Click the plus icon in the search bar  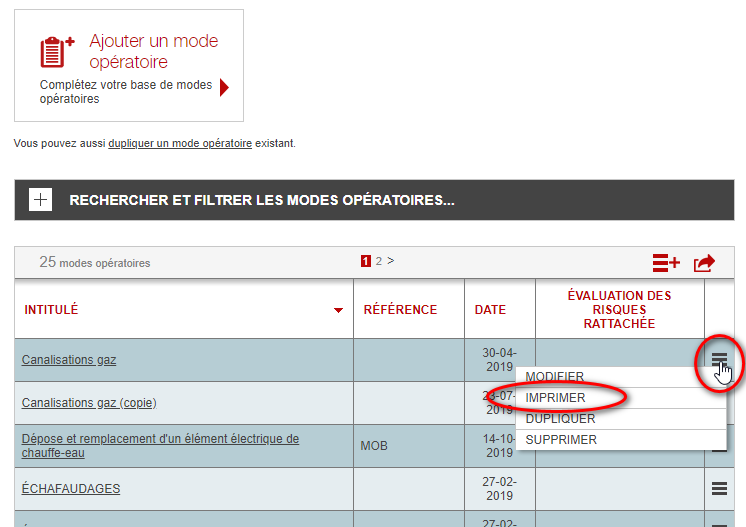[40, 200]
